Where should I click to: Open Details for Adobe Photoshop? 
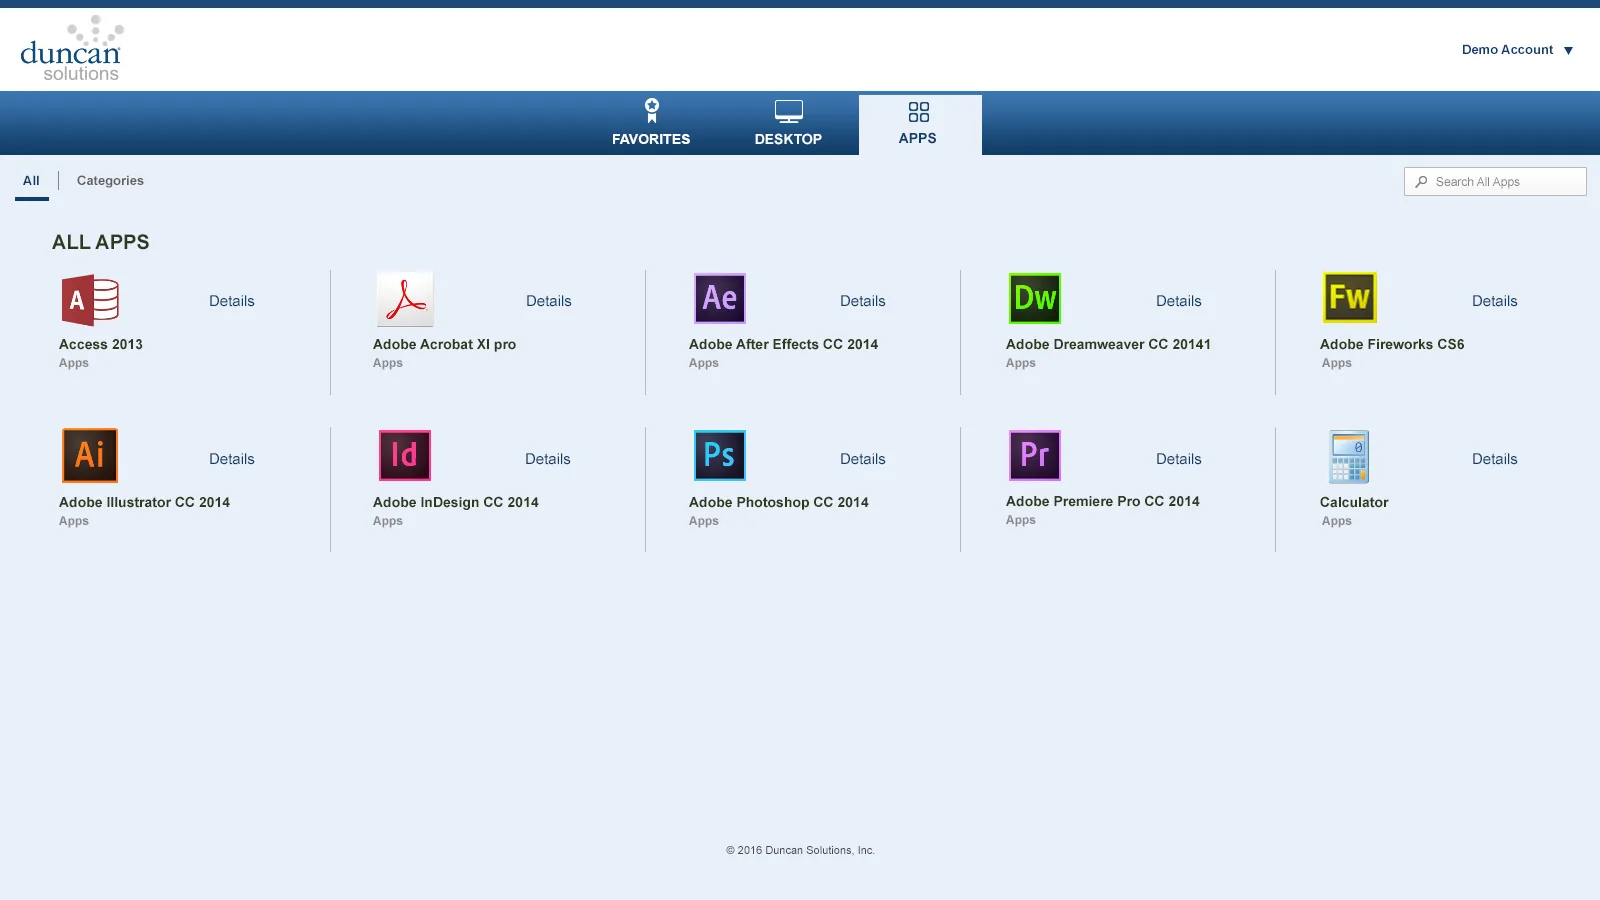[863, 459]
